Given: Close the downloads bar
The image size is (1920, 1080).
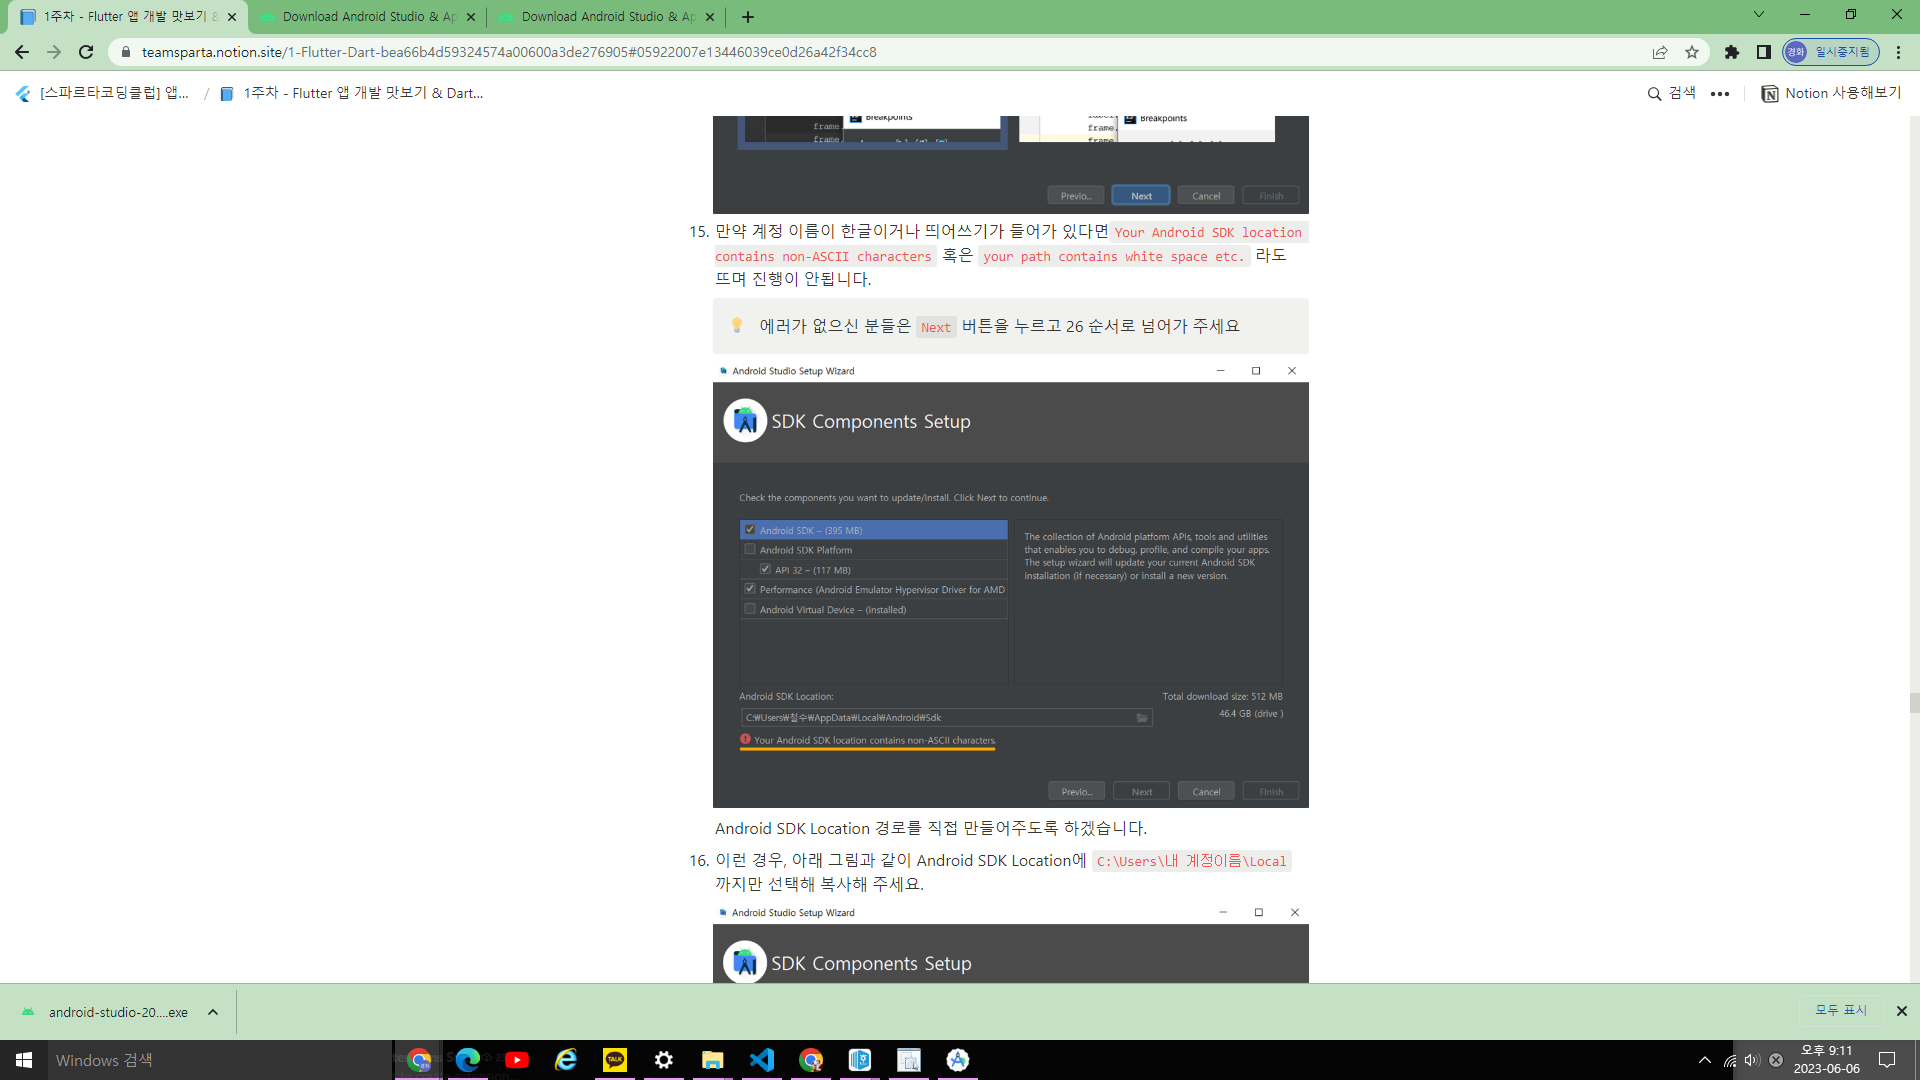Looking at the screenshot, I should [1902, 1011].
